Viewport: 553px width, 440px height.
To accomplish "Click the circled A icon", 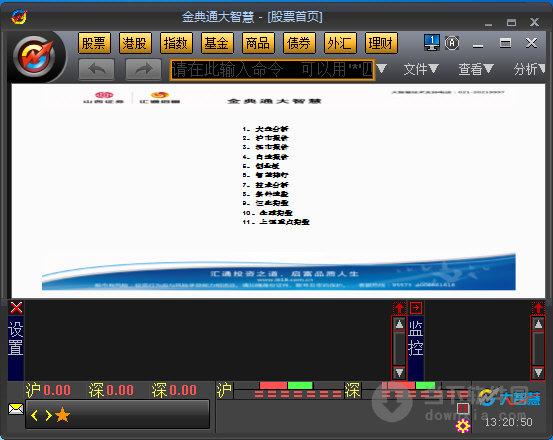I will click(x=452, y=43).
